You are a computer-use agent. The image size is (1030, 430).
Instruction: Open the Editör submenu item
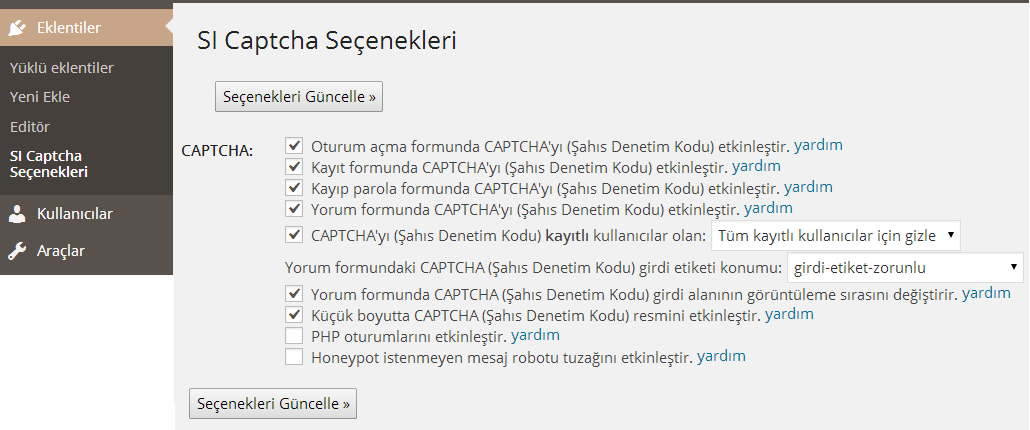click(x=30, y=127)
